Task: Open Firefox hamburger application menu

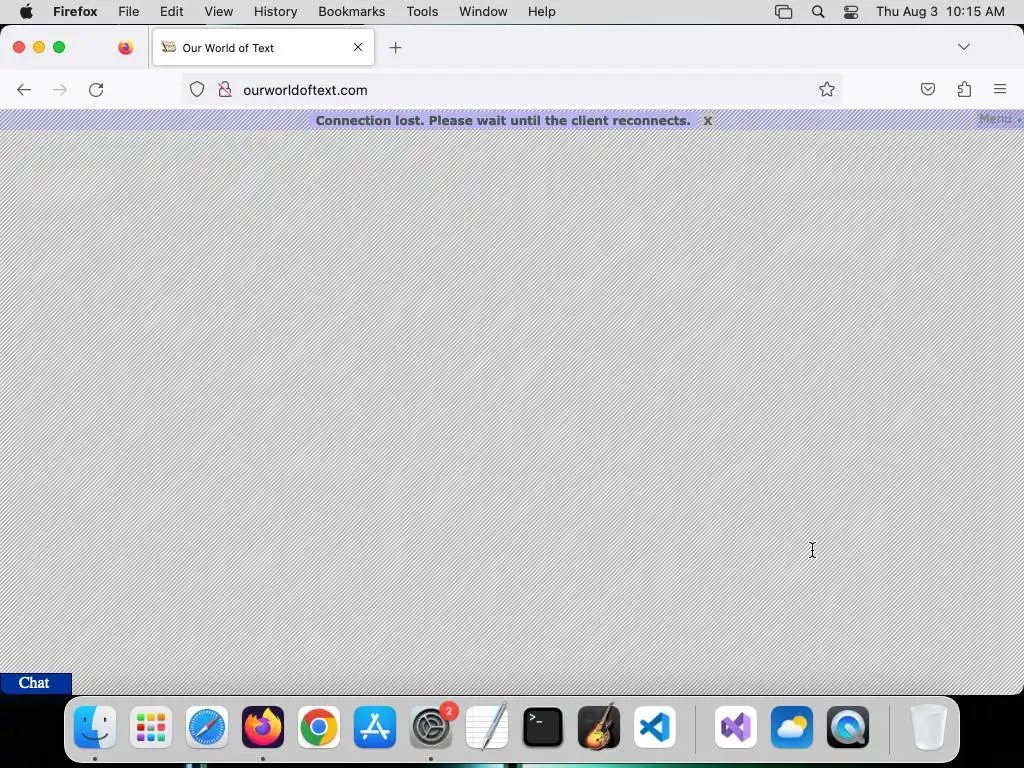Action: pyautogui.click(x=1000, y=89)
